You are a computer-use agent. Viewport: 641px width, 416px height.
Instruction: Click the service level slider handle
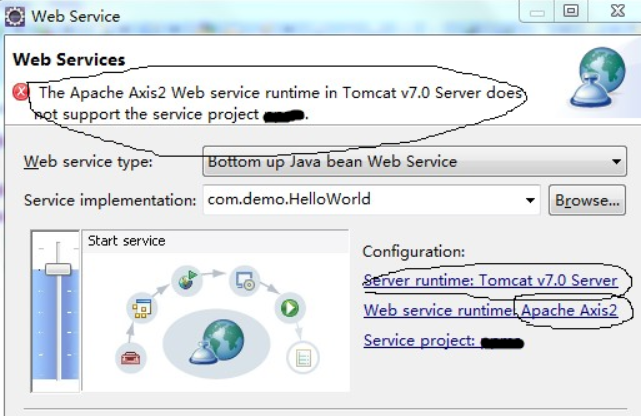pos(58,269)
